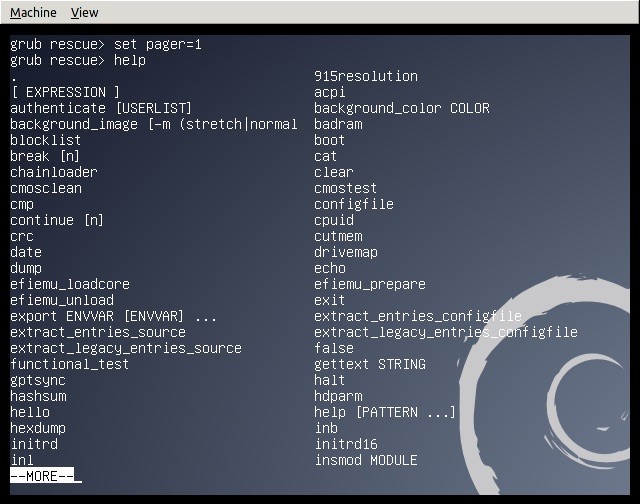Click the 'cmosclean' command
Viewport: 640px width, 504px height.
click(46, 188)
